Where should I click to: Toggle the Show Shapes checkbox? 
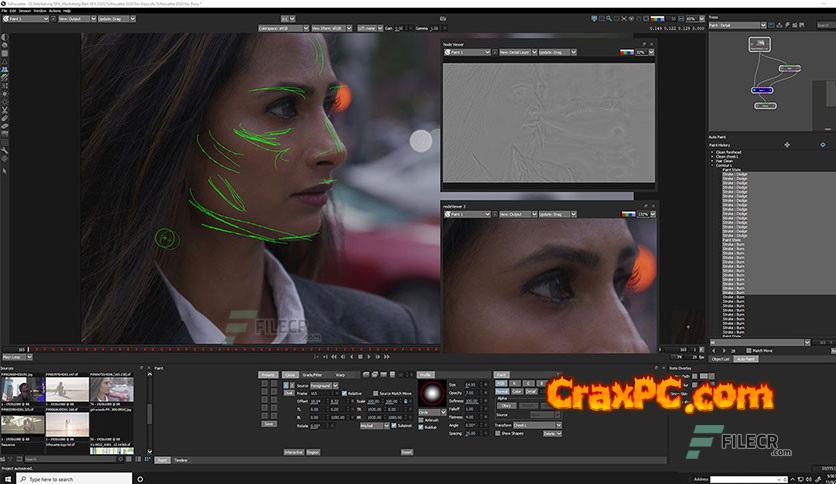pos(497,433)
